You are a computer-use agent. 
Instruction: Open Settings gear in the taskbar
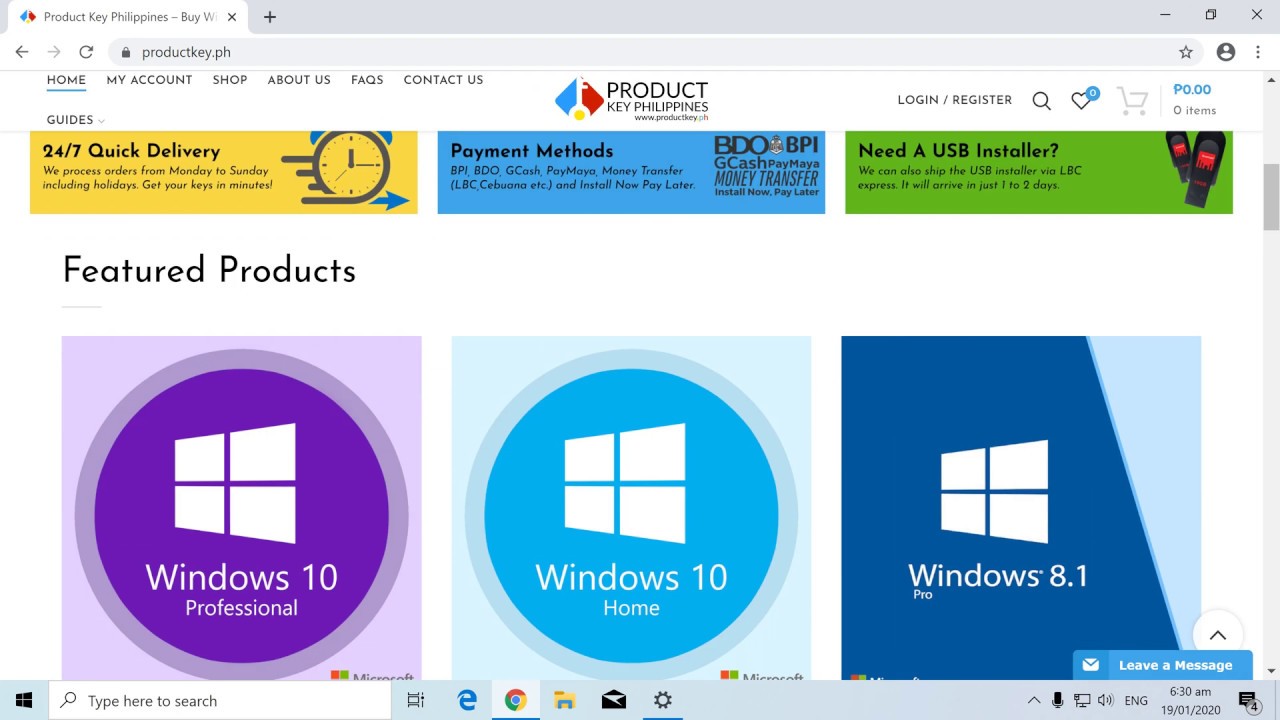point(662,700)
